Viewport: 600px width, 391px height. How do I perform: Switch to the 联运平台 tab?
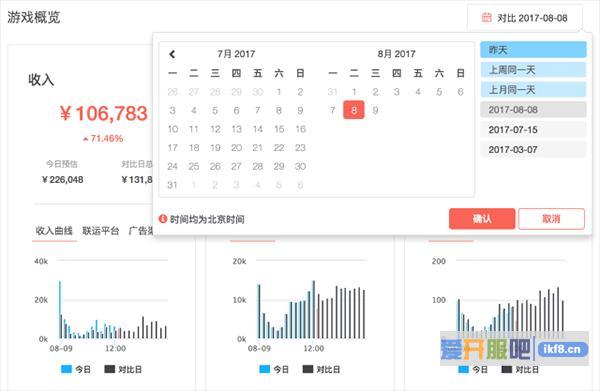pyautogui.click(x=101, y=231)
